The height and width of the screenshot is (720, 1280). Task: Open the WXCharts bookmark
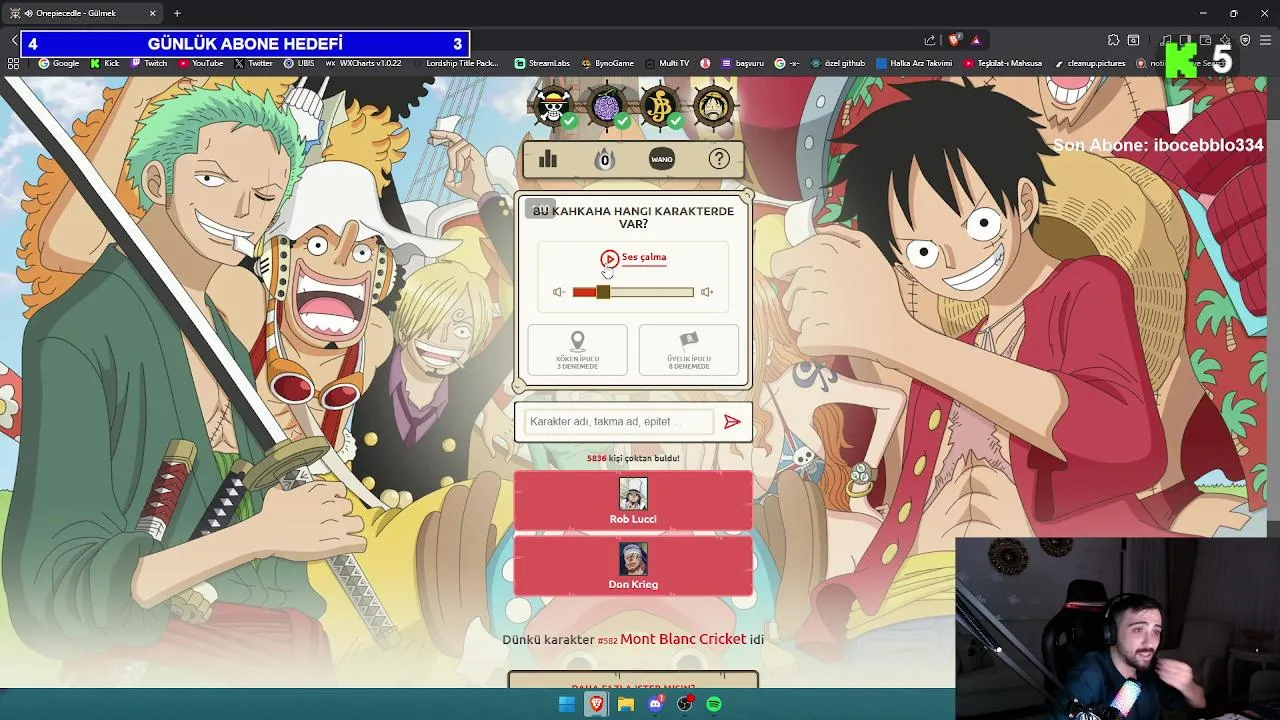click(364, 63)
